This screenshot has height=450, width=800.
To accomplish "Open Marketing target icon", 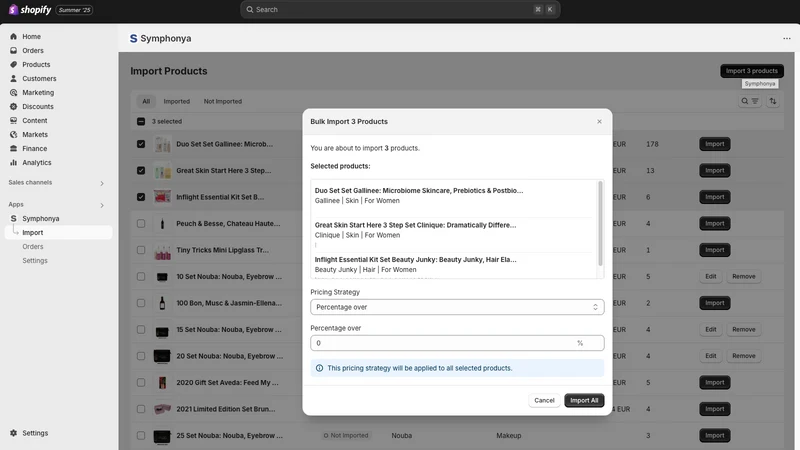I will click(x=13, y=92).
